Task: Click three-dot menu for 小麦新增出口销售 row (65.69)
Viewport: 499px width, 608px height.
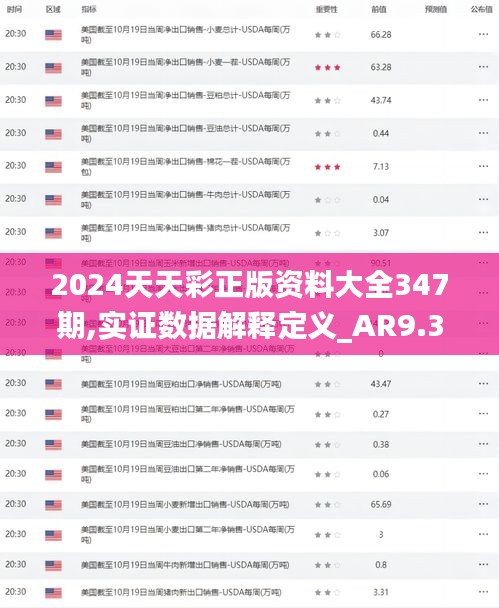Action: point(483,504)
